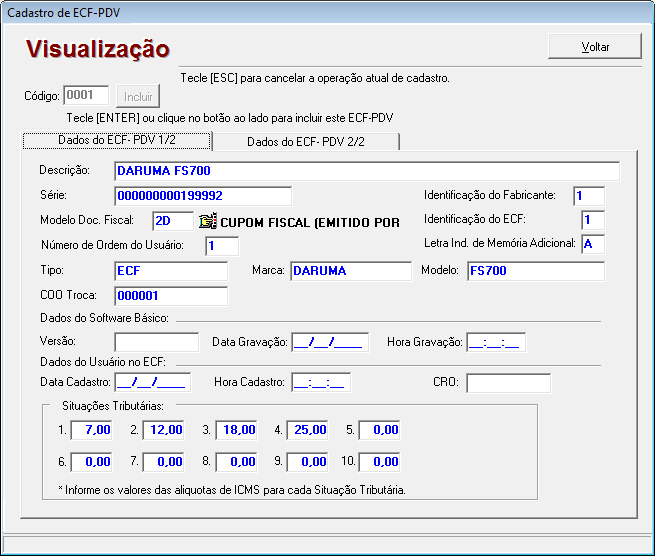Click the Data Gravação date field
Image resolution: width=655 pixels, height=556 pixels.
tap(330, 343)
